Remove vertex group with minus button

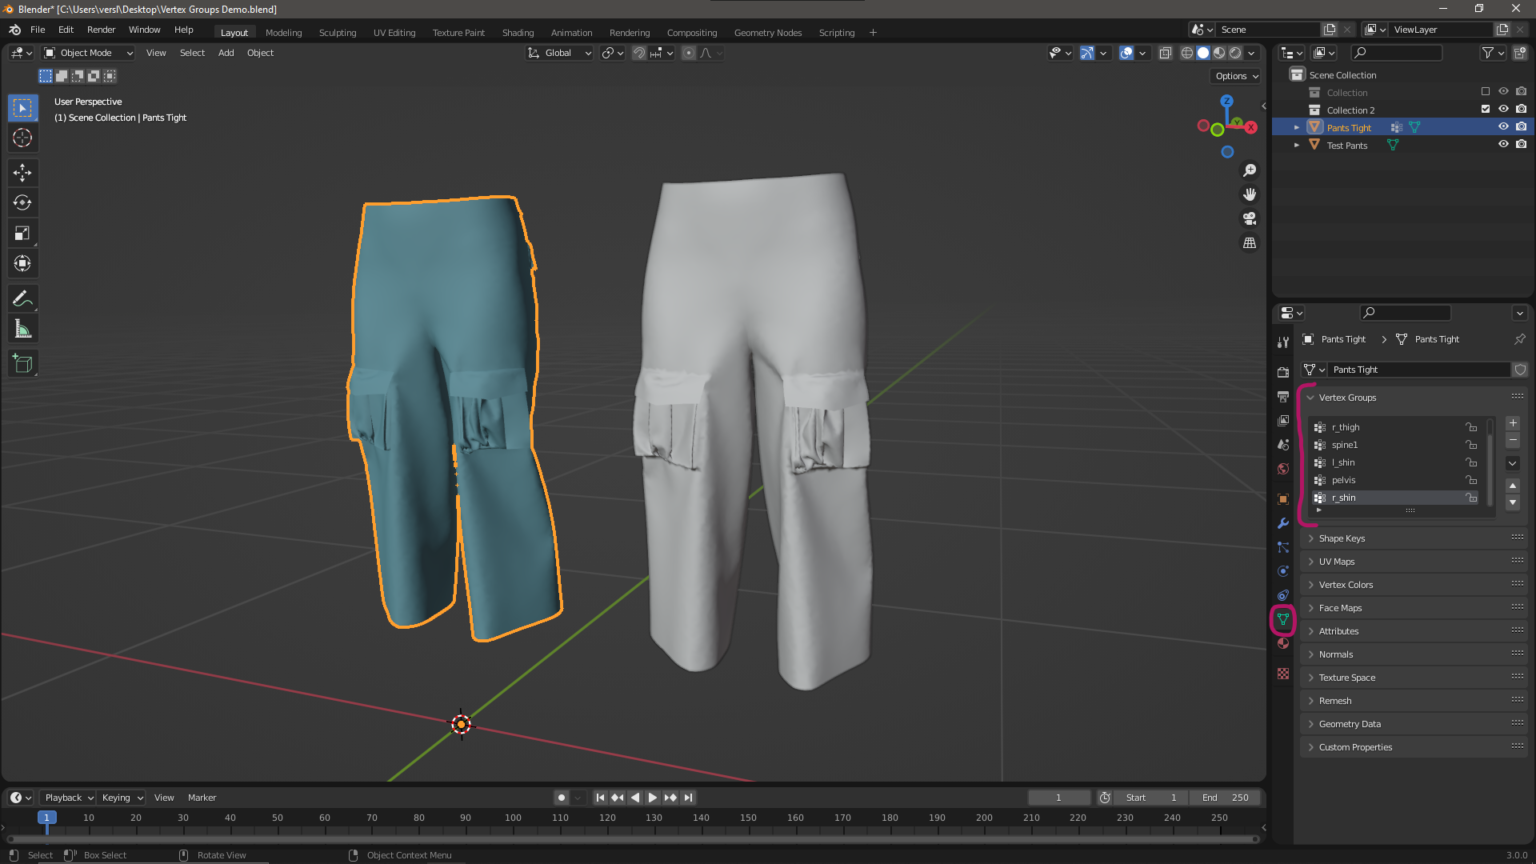point(1512,440)
